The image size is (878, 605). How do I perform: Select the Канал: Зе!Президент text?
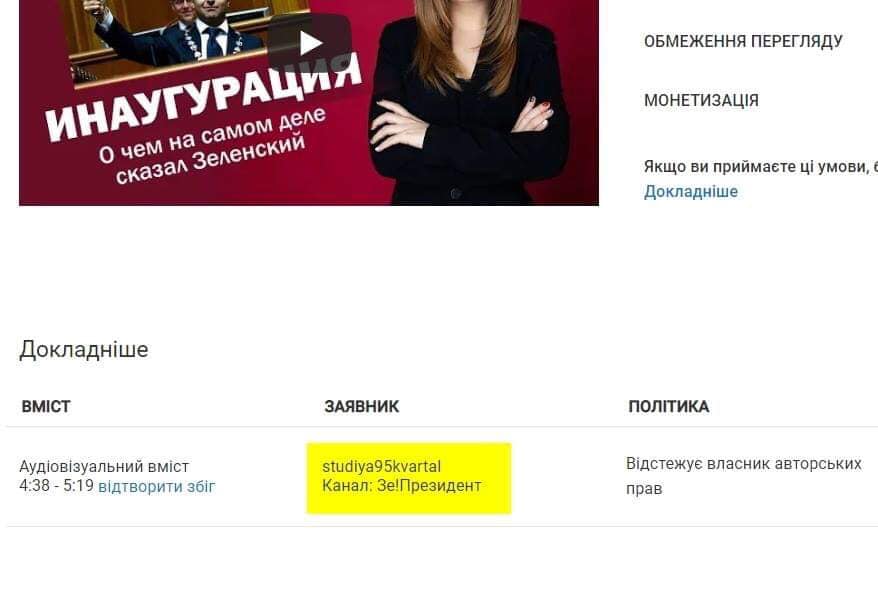point(401,486)
